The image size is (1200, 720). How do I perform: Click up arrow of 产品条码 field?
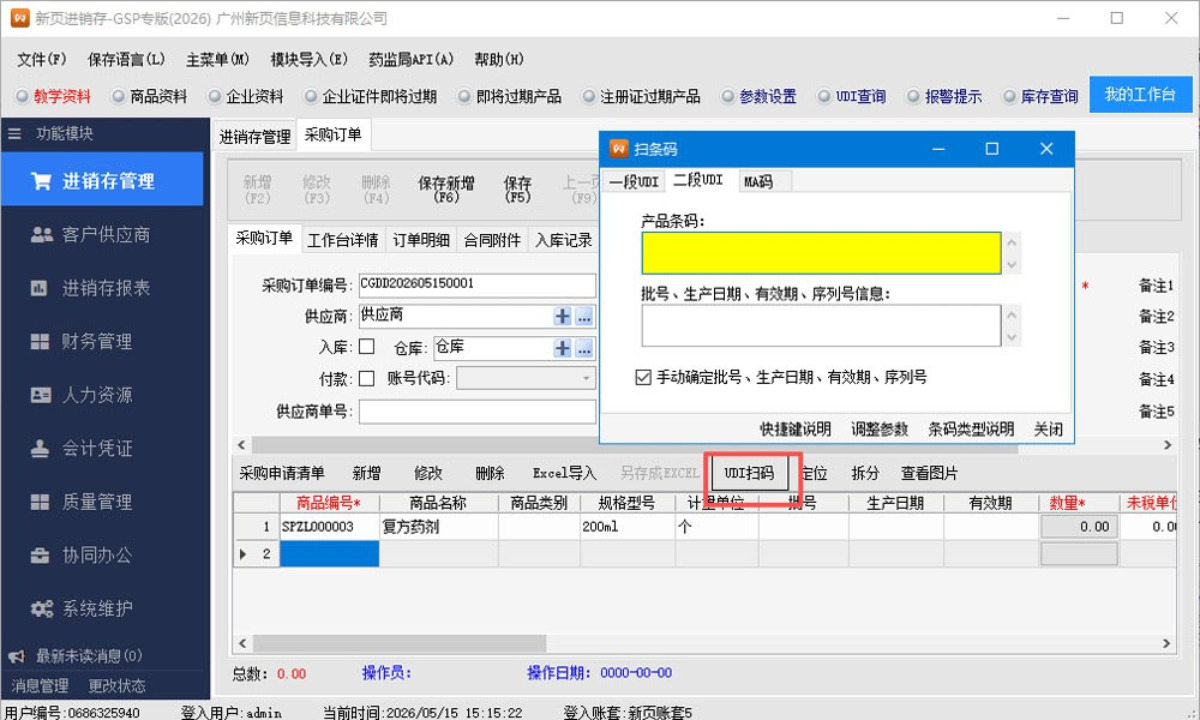1013,242
